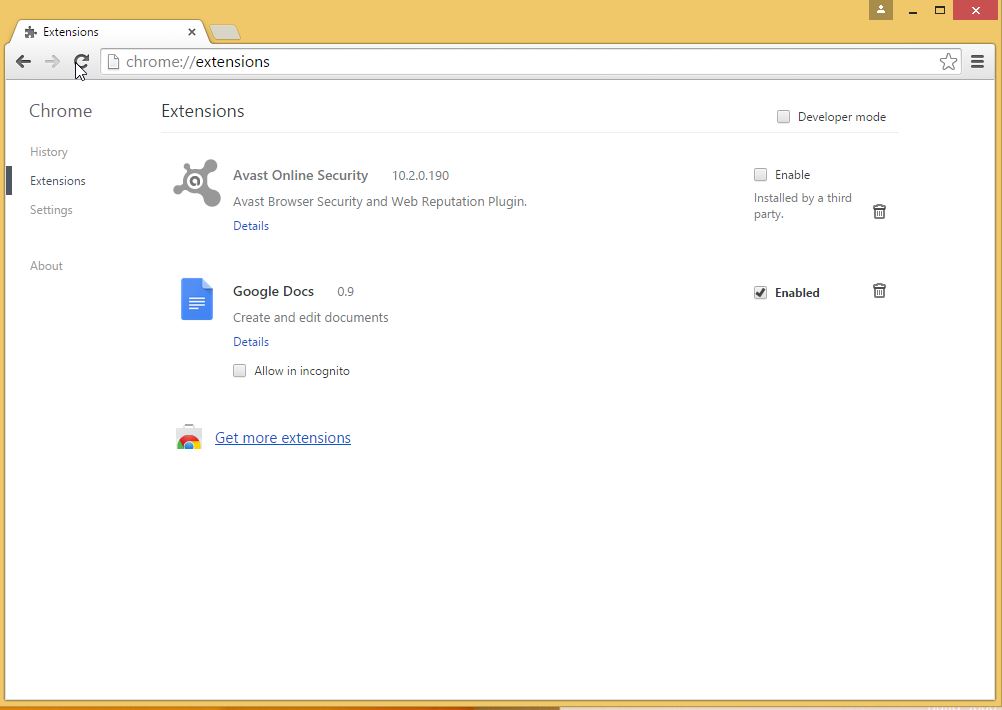The height and width of the screenshot is (710, 1002).
Task: Bookmark the page with the star icon
Action: [948, 61]
